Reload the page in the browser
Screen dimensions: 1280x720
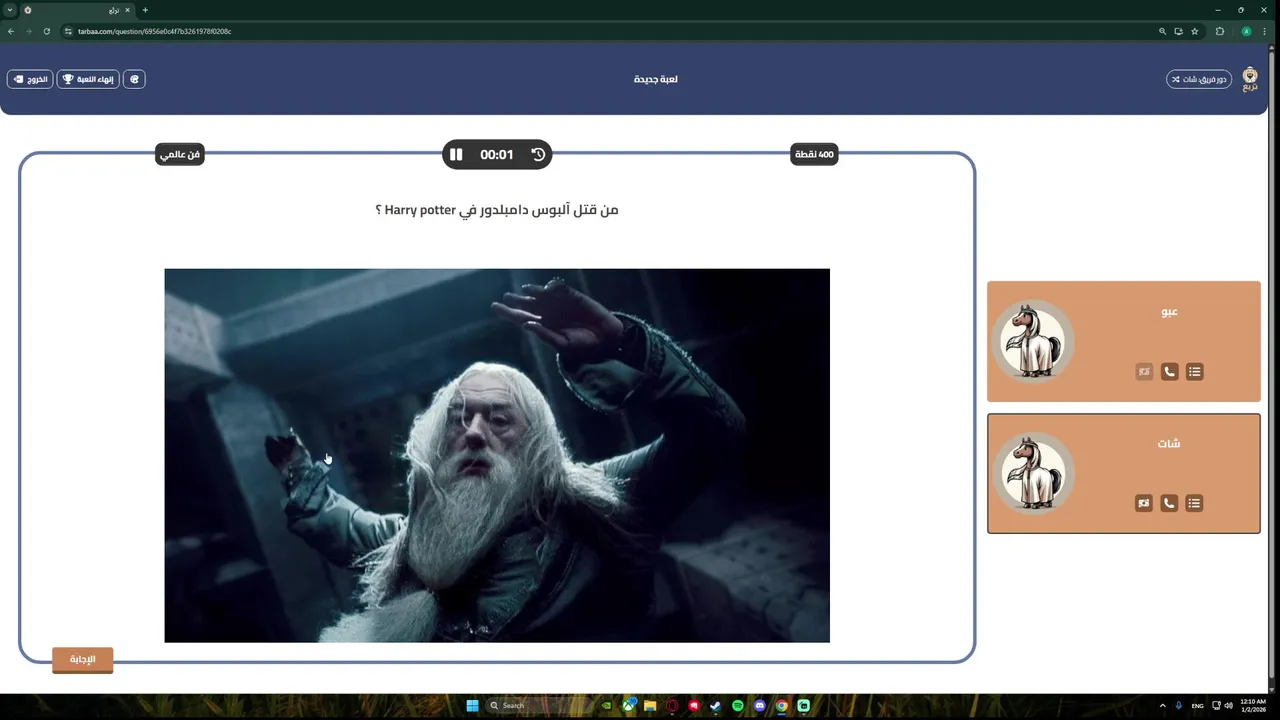click(47, 31)
